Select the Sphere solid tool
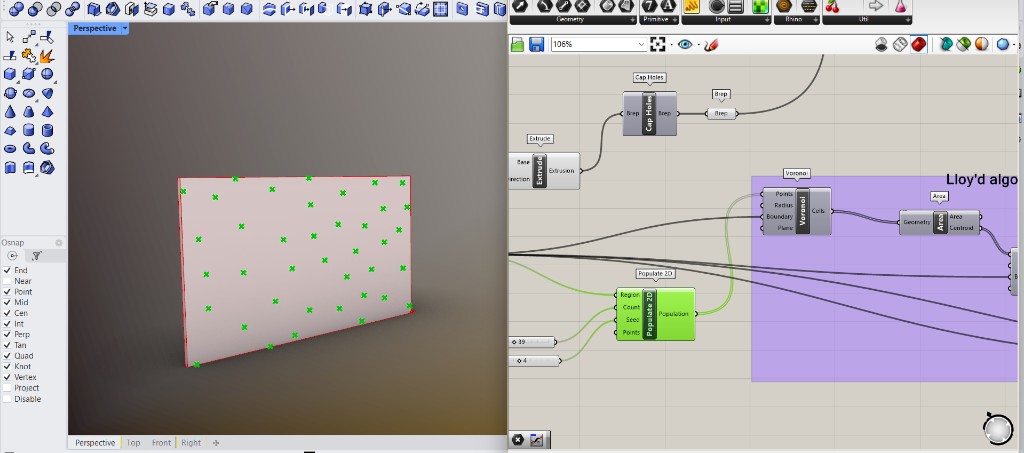This screenshot has width=1024, height=453. point(47,74)
